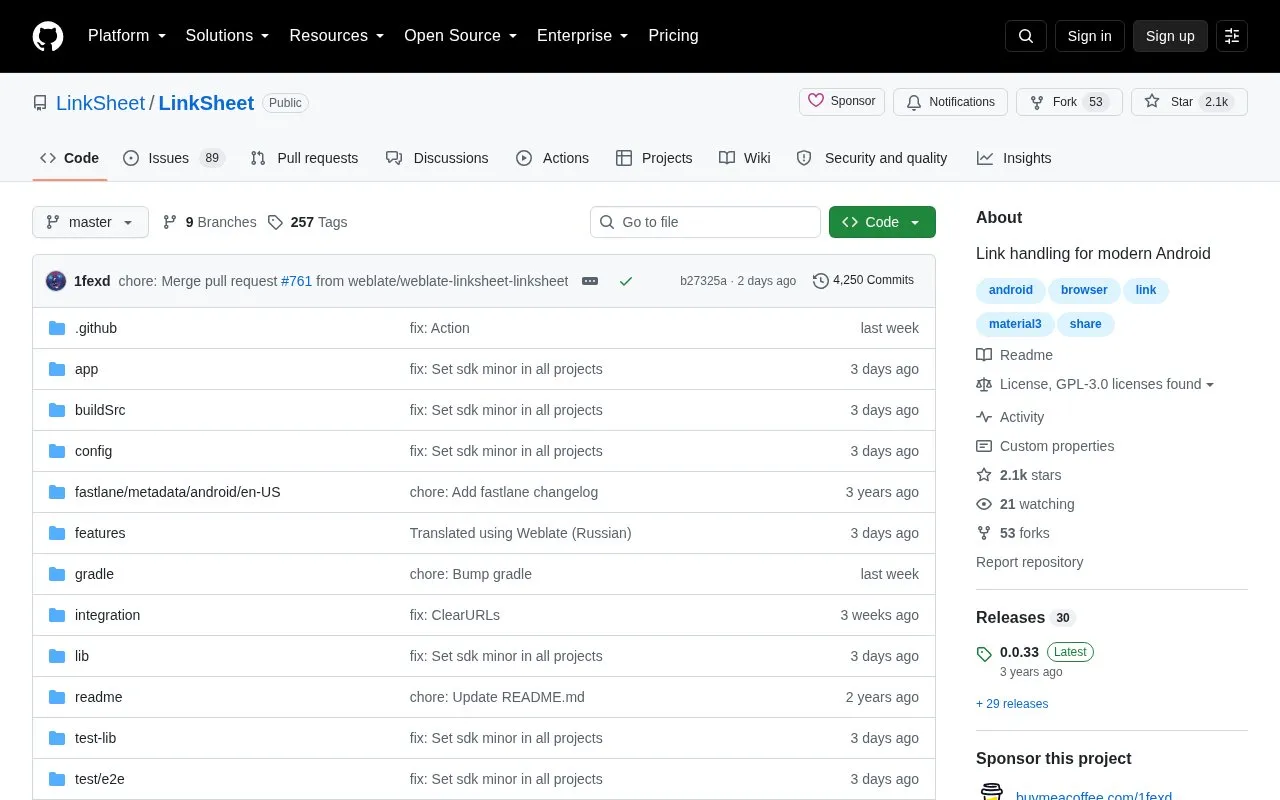This screenshot has width=1280, height=800.
Task: Open the 4,250 Commits history
Action: (863, 281)
